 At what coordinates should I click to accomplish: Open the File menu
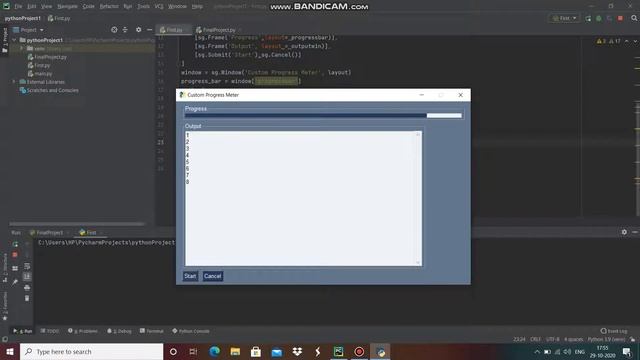click(x=18, y=7)
